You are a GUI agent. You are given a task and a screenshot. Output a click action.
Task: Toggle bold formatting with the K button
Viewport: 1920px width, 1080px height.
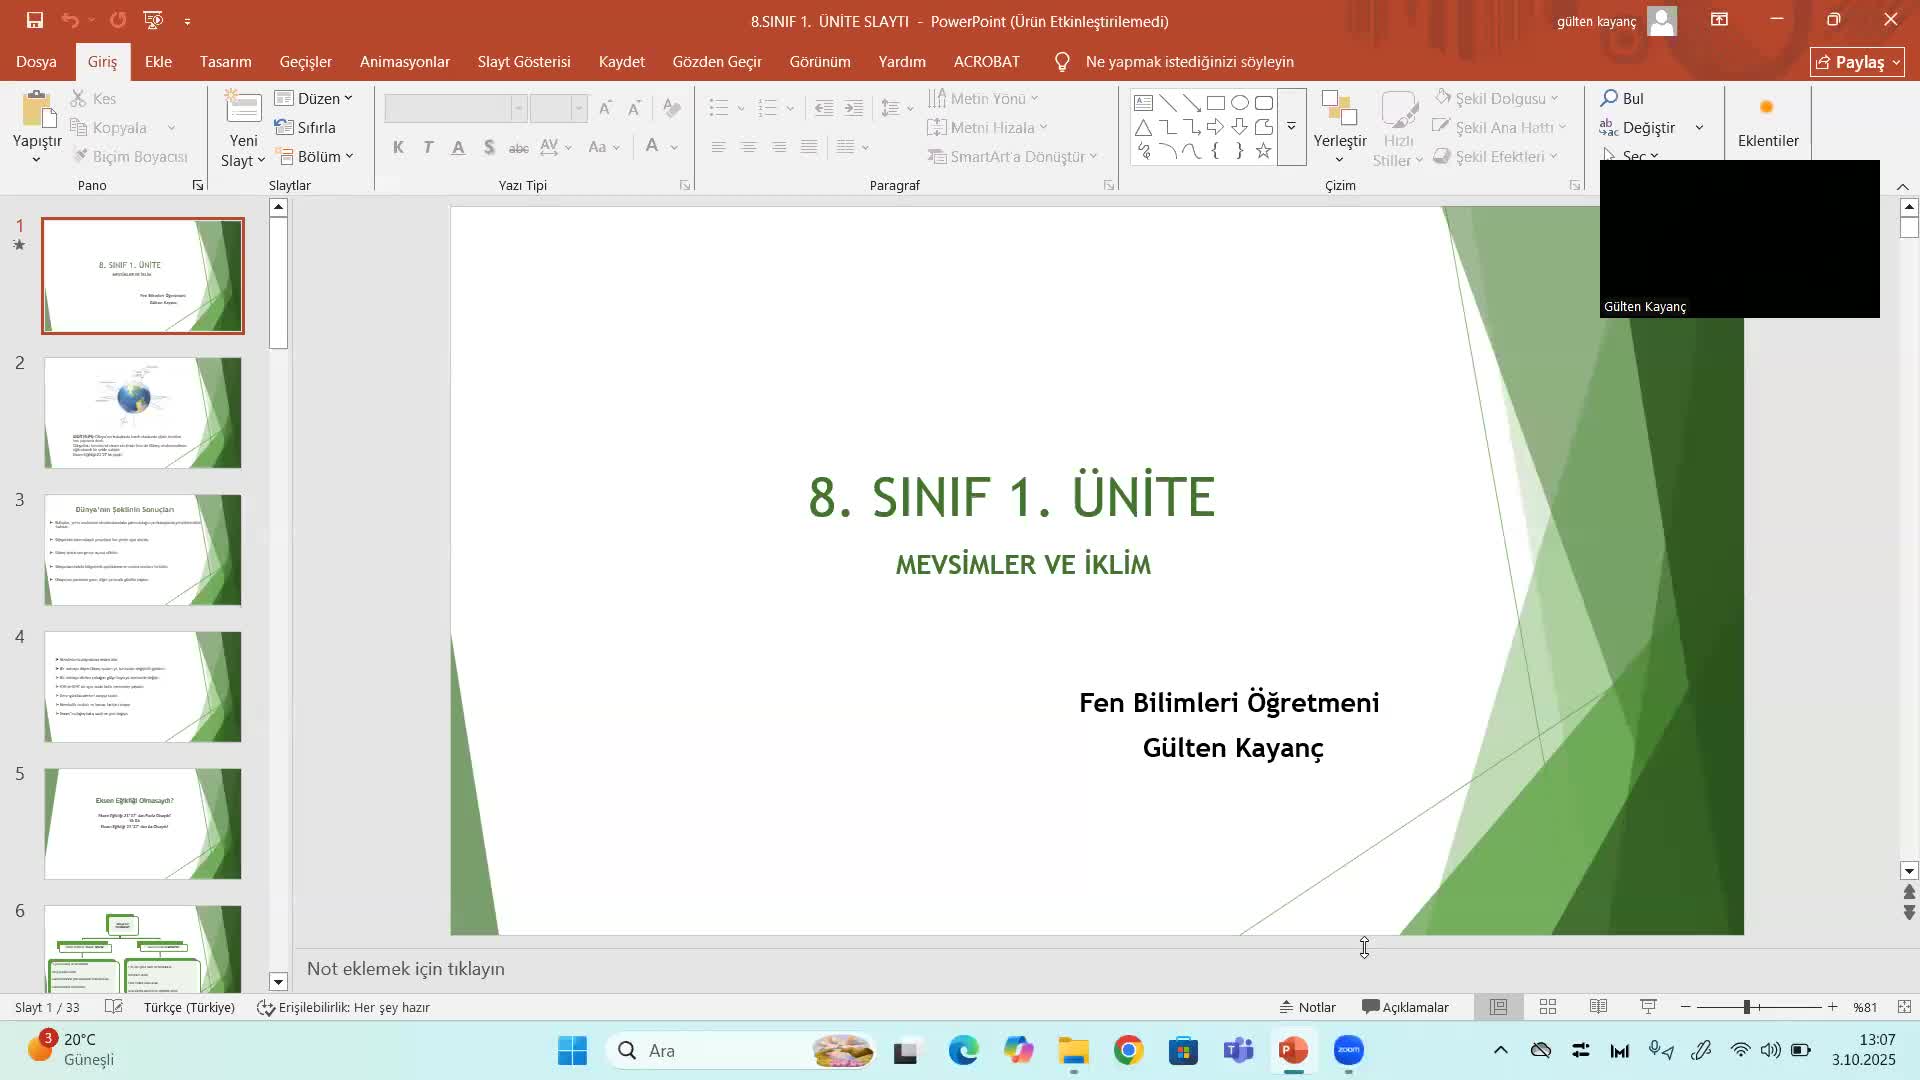[398, 147]
